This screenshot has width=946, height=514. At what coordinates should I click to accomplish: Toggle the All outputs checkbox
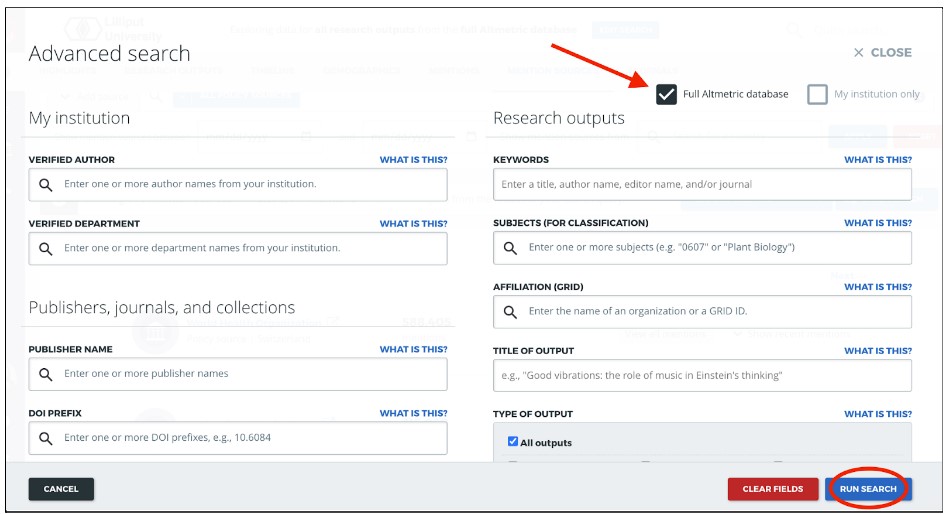pyautogui.click(x=513, y=442)
